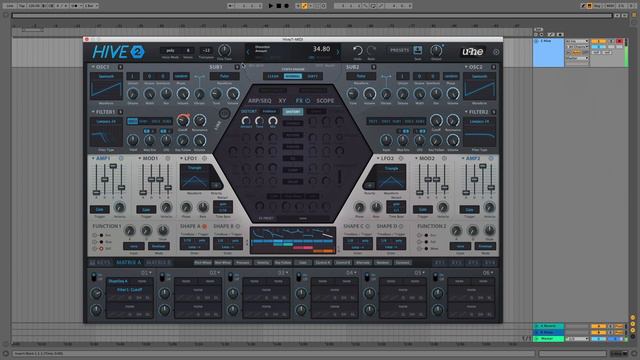Click the shape sequencer display
This screenshot has height=360, width=640.
293,240
